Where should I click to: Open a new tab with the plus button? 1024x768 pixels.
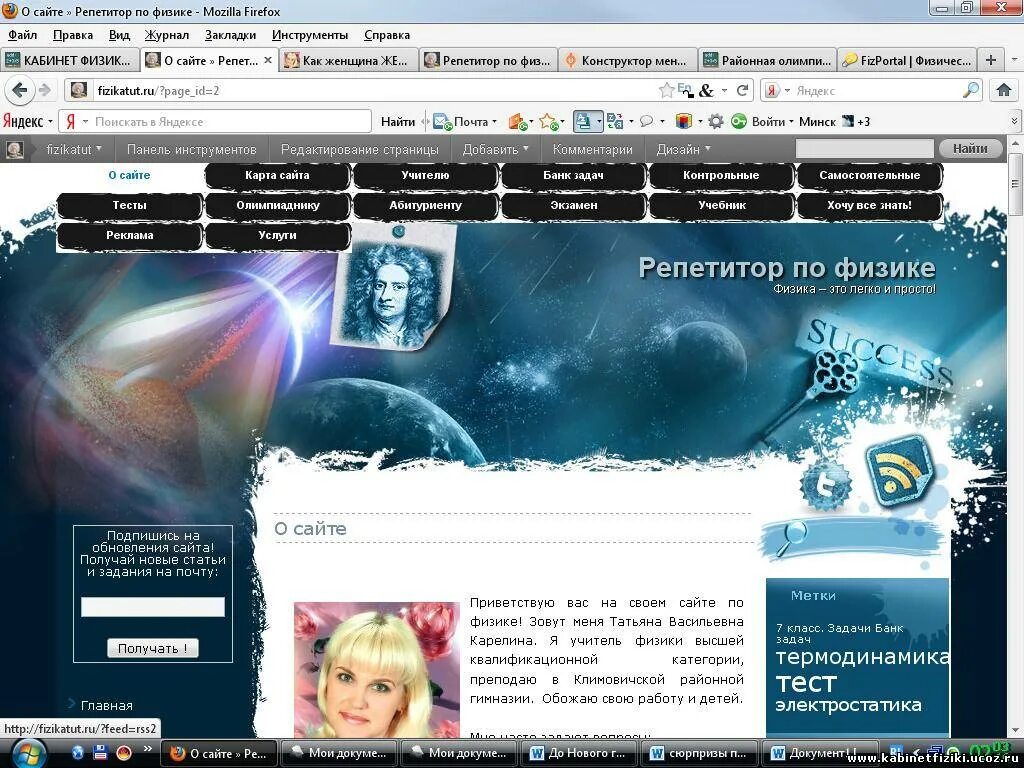991,60
